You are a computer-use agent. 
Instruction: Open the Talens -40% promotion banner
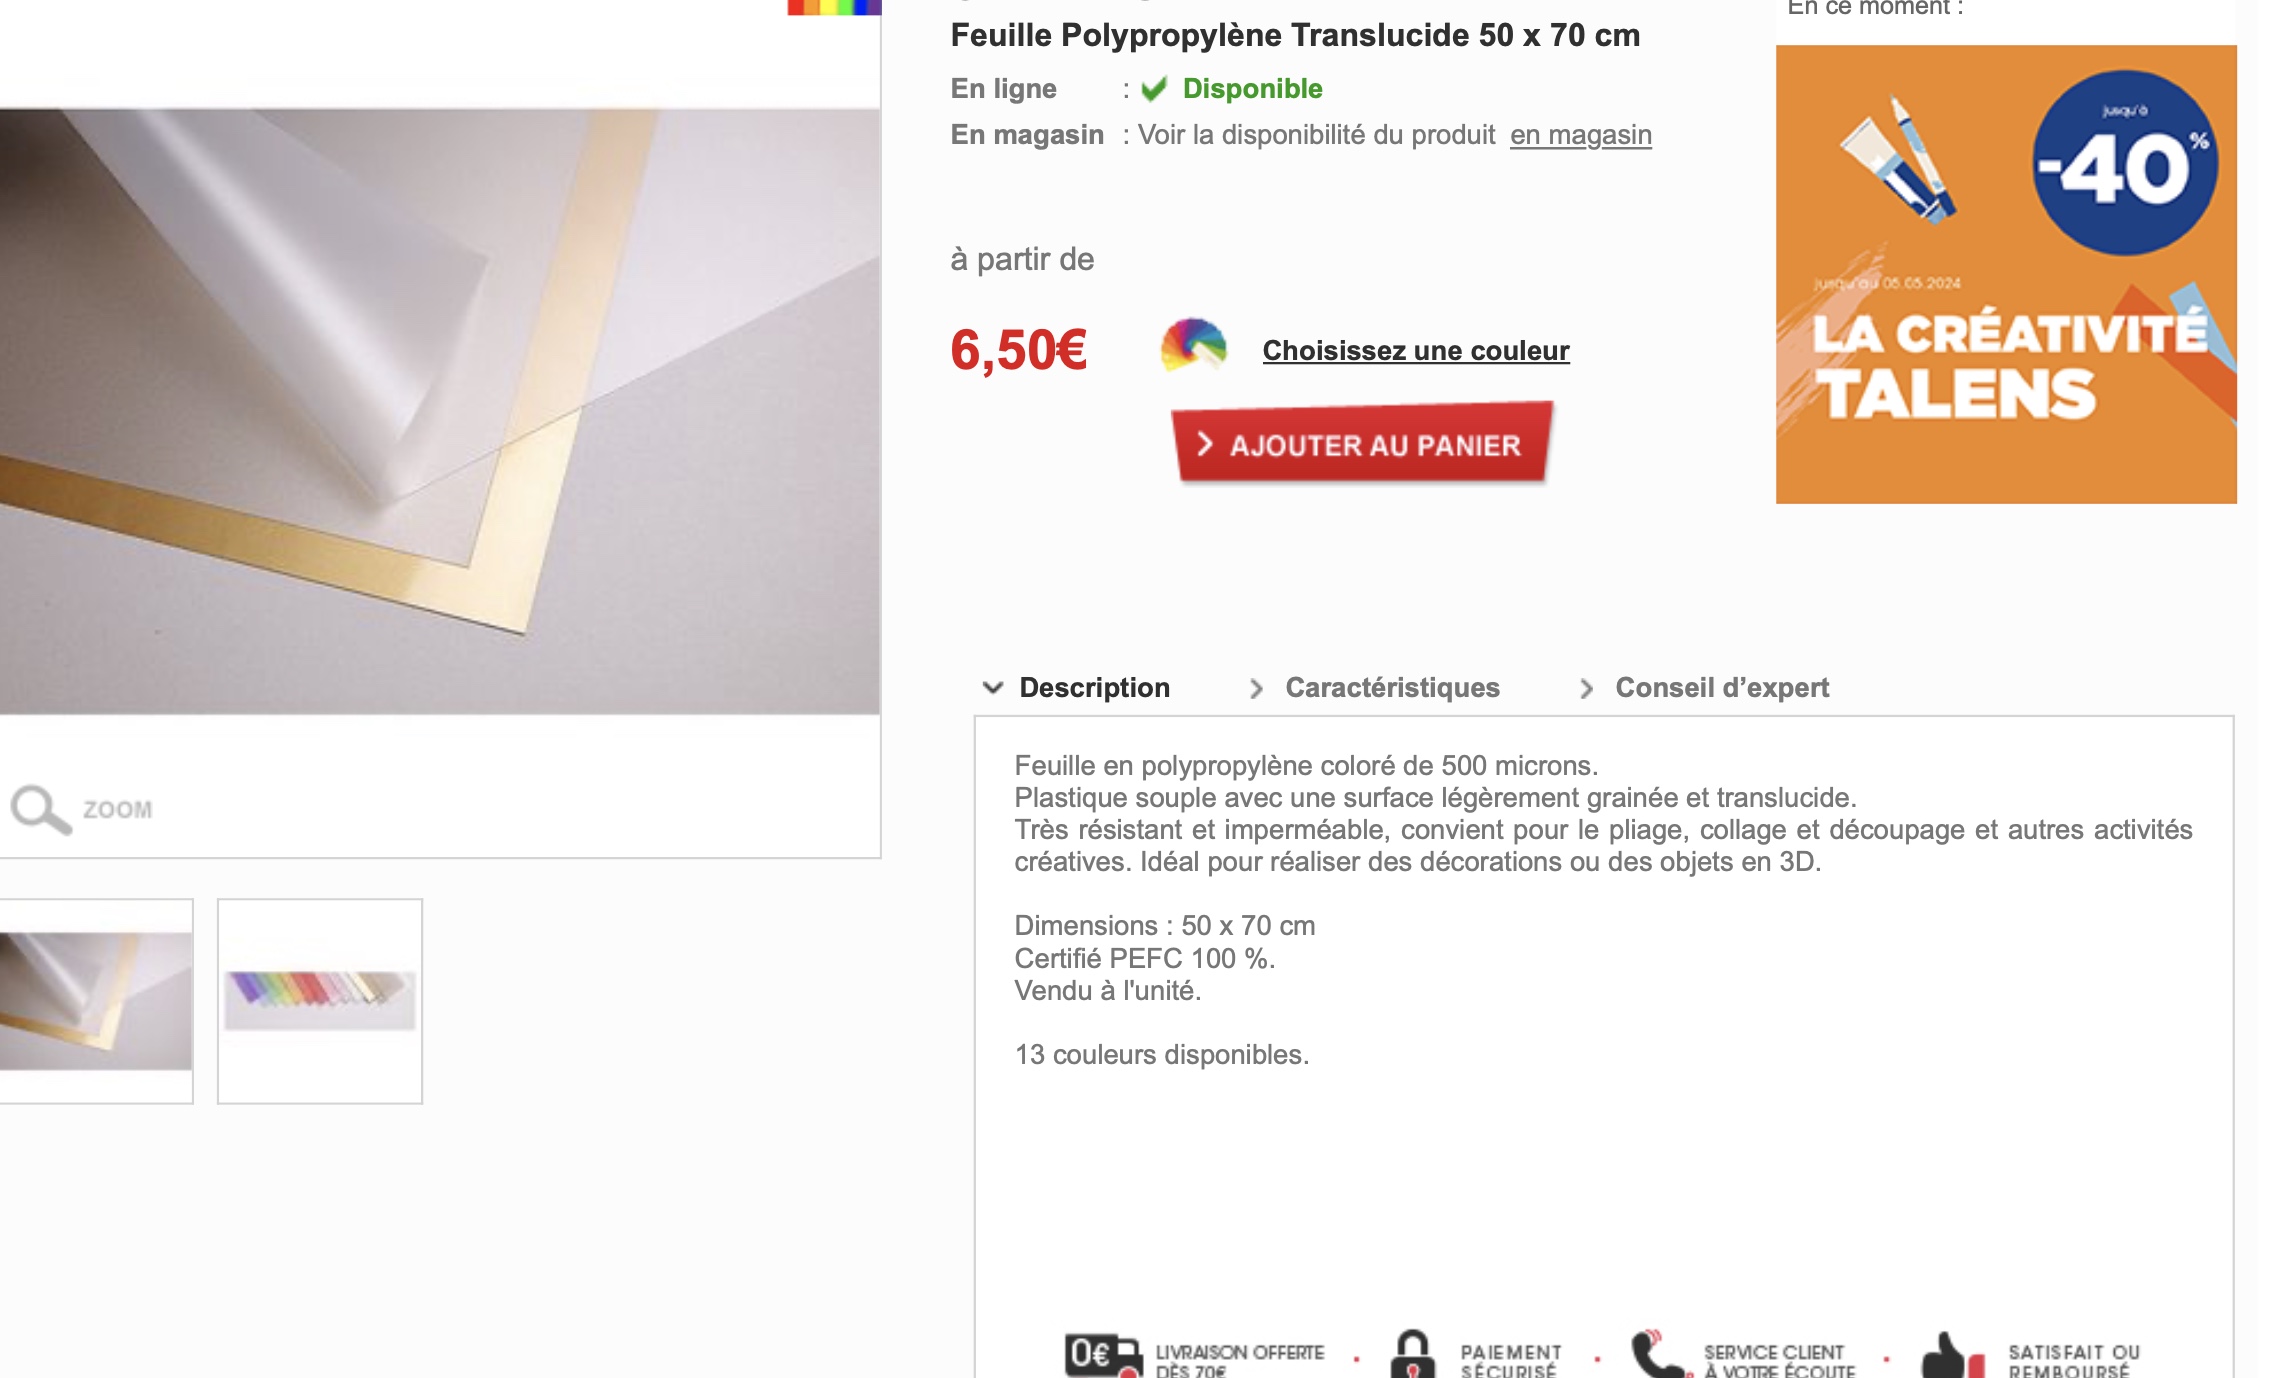(x=2006, y=274)
